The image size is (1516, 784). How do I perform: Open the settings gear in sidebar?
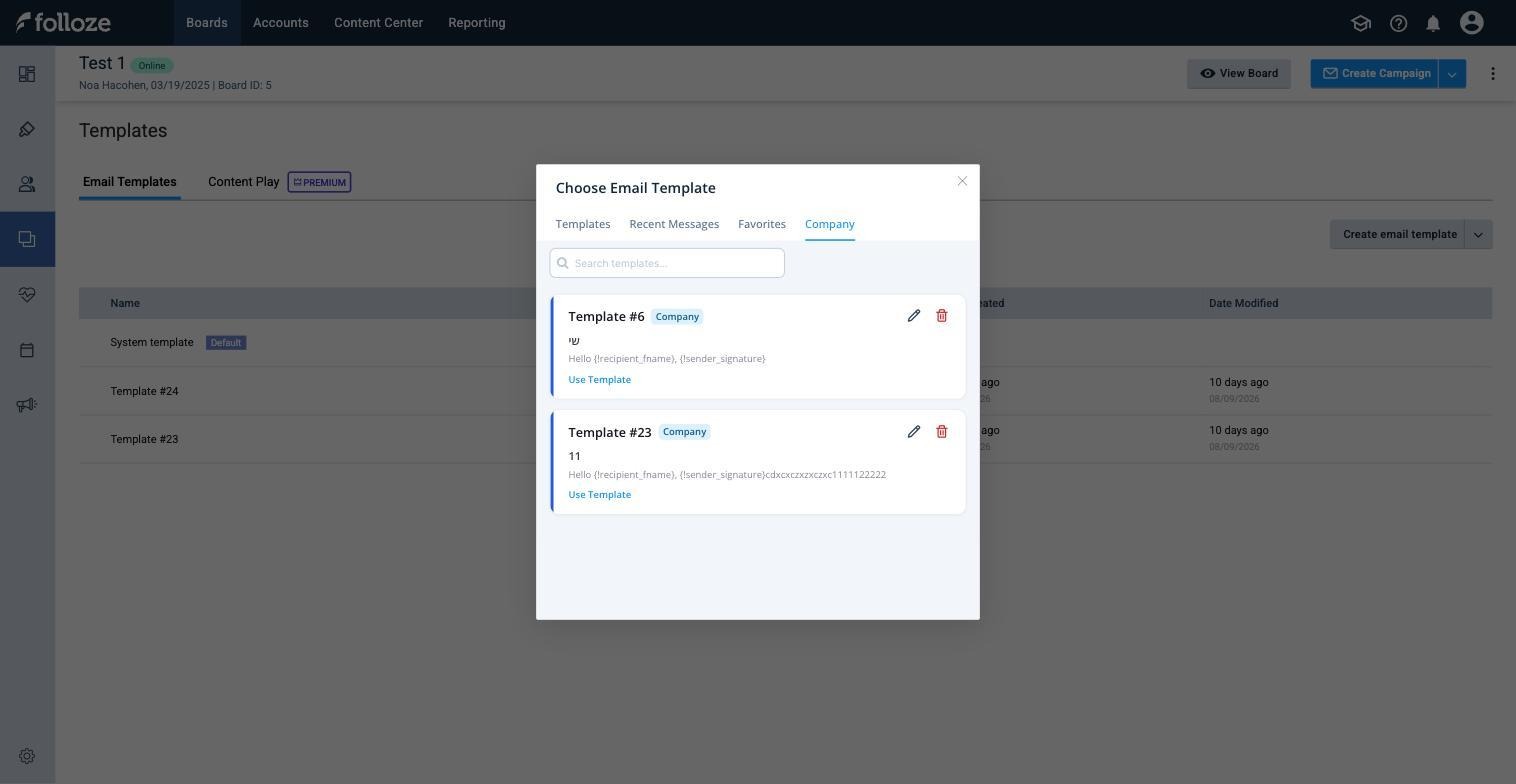[27, 757]
